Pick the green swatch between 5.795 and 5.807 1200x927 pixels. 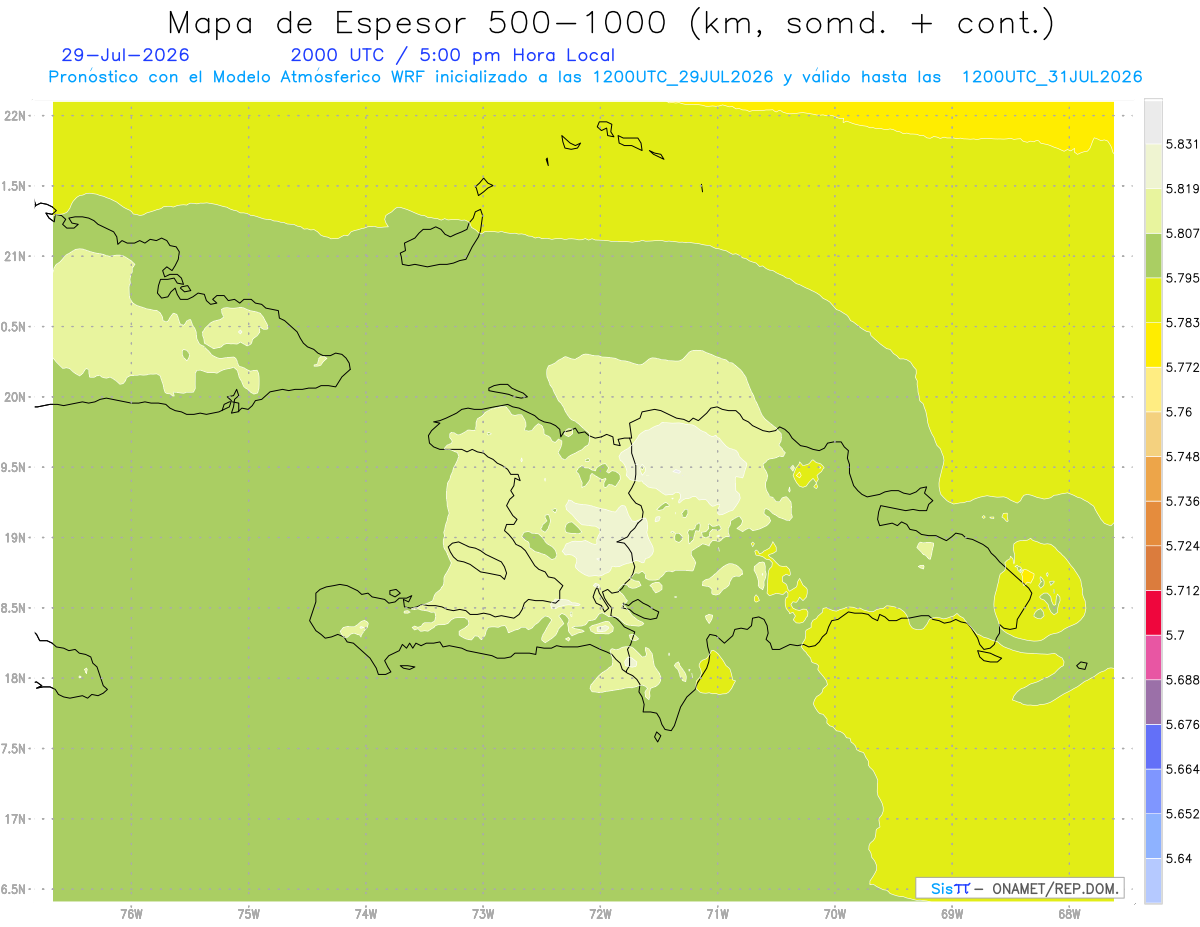coord(1153,255)
